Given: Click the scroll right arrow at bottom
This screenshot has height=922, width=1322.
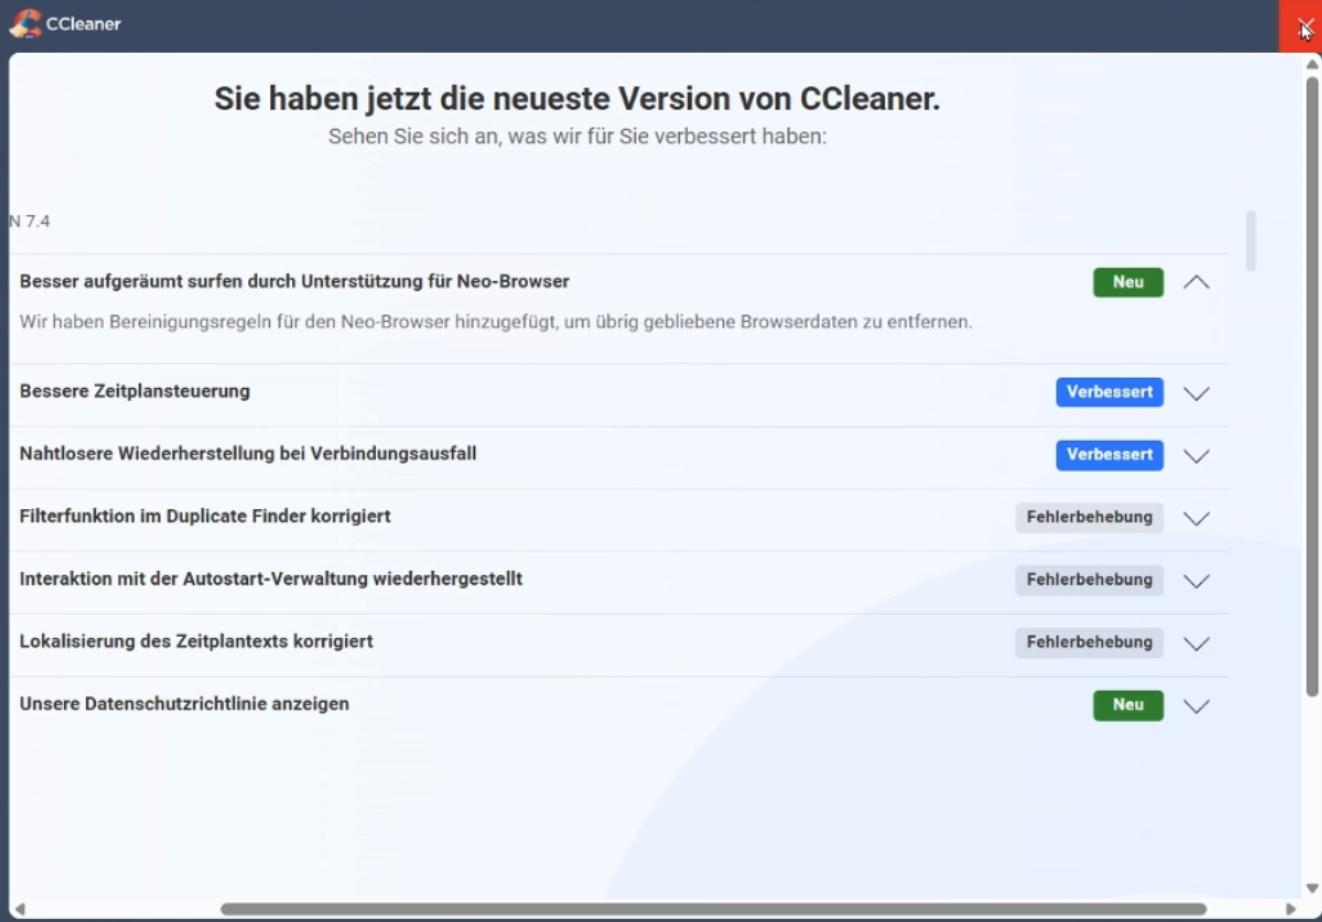Looking at the screenshot, I should pos(1291,909).
